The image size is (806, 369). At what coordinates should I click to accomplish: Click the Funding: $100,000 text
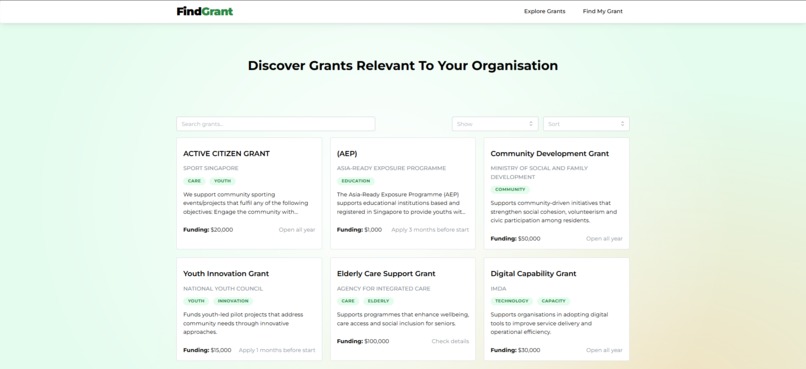[x=363, y=341]
